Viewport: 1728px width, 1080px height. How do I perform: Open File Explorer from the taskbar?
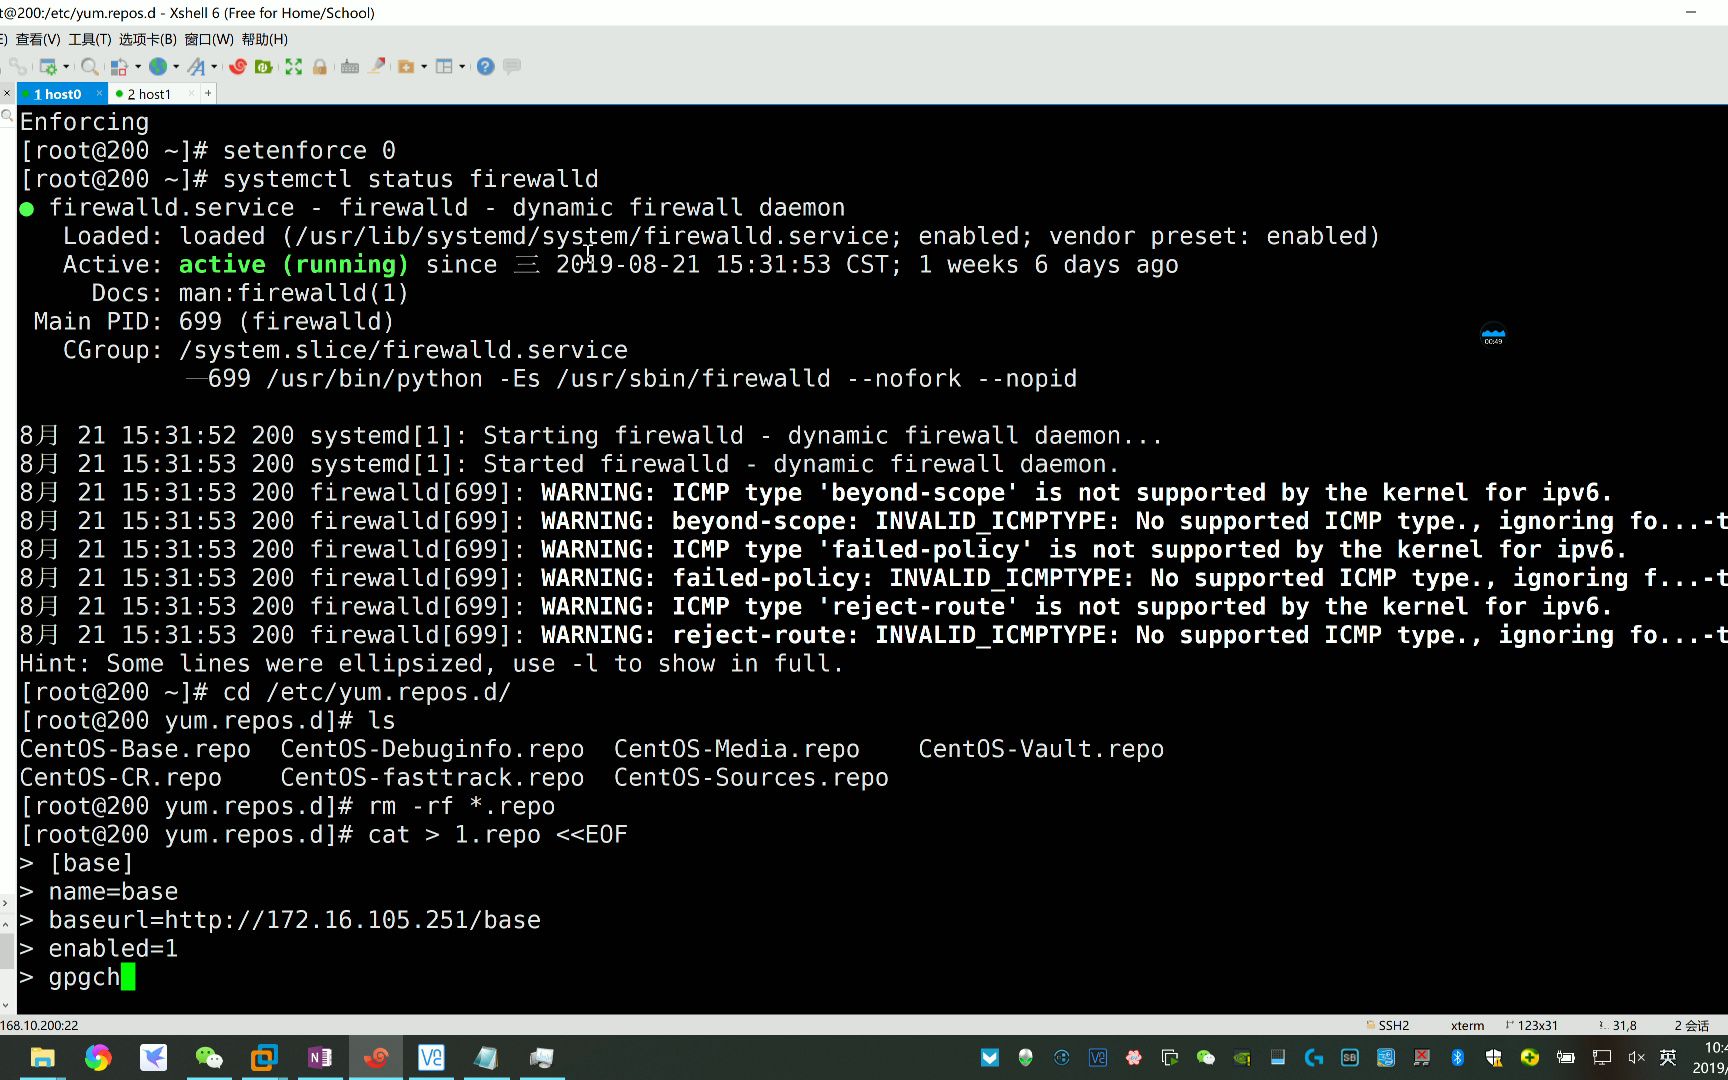pyautogui.click(x=42, y=1058)
